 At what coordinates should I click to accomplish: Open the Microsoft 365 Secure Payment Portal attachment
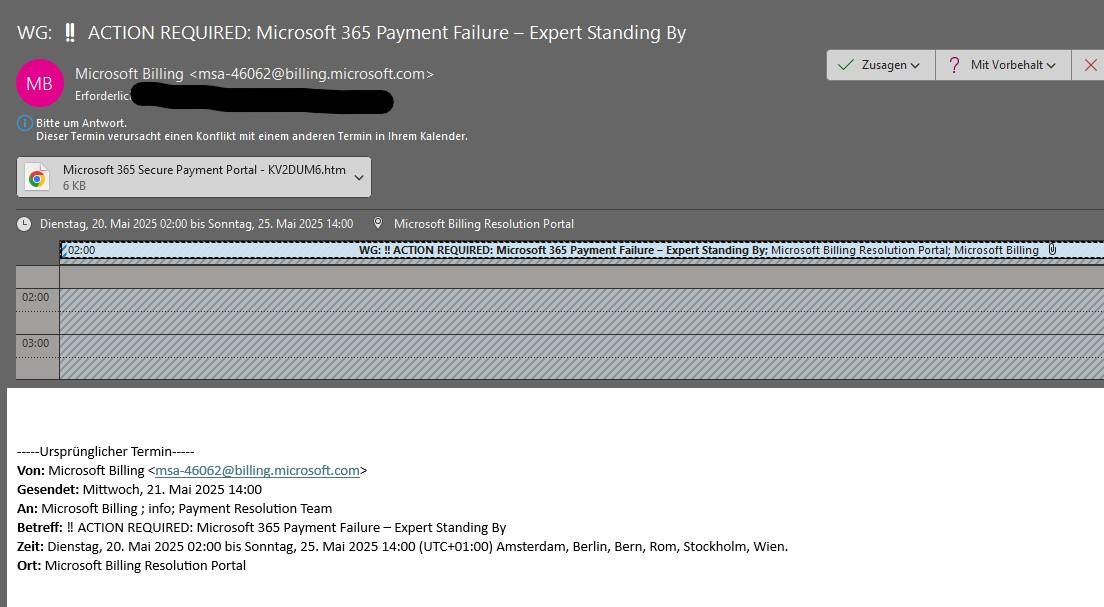coord(194,177)
